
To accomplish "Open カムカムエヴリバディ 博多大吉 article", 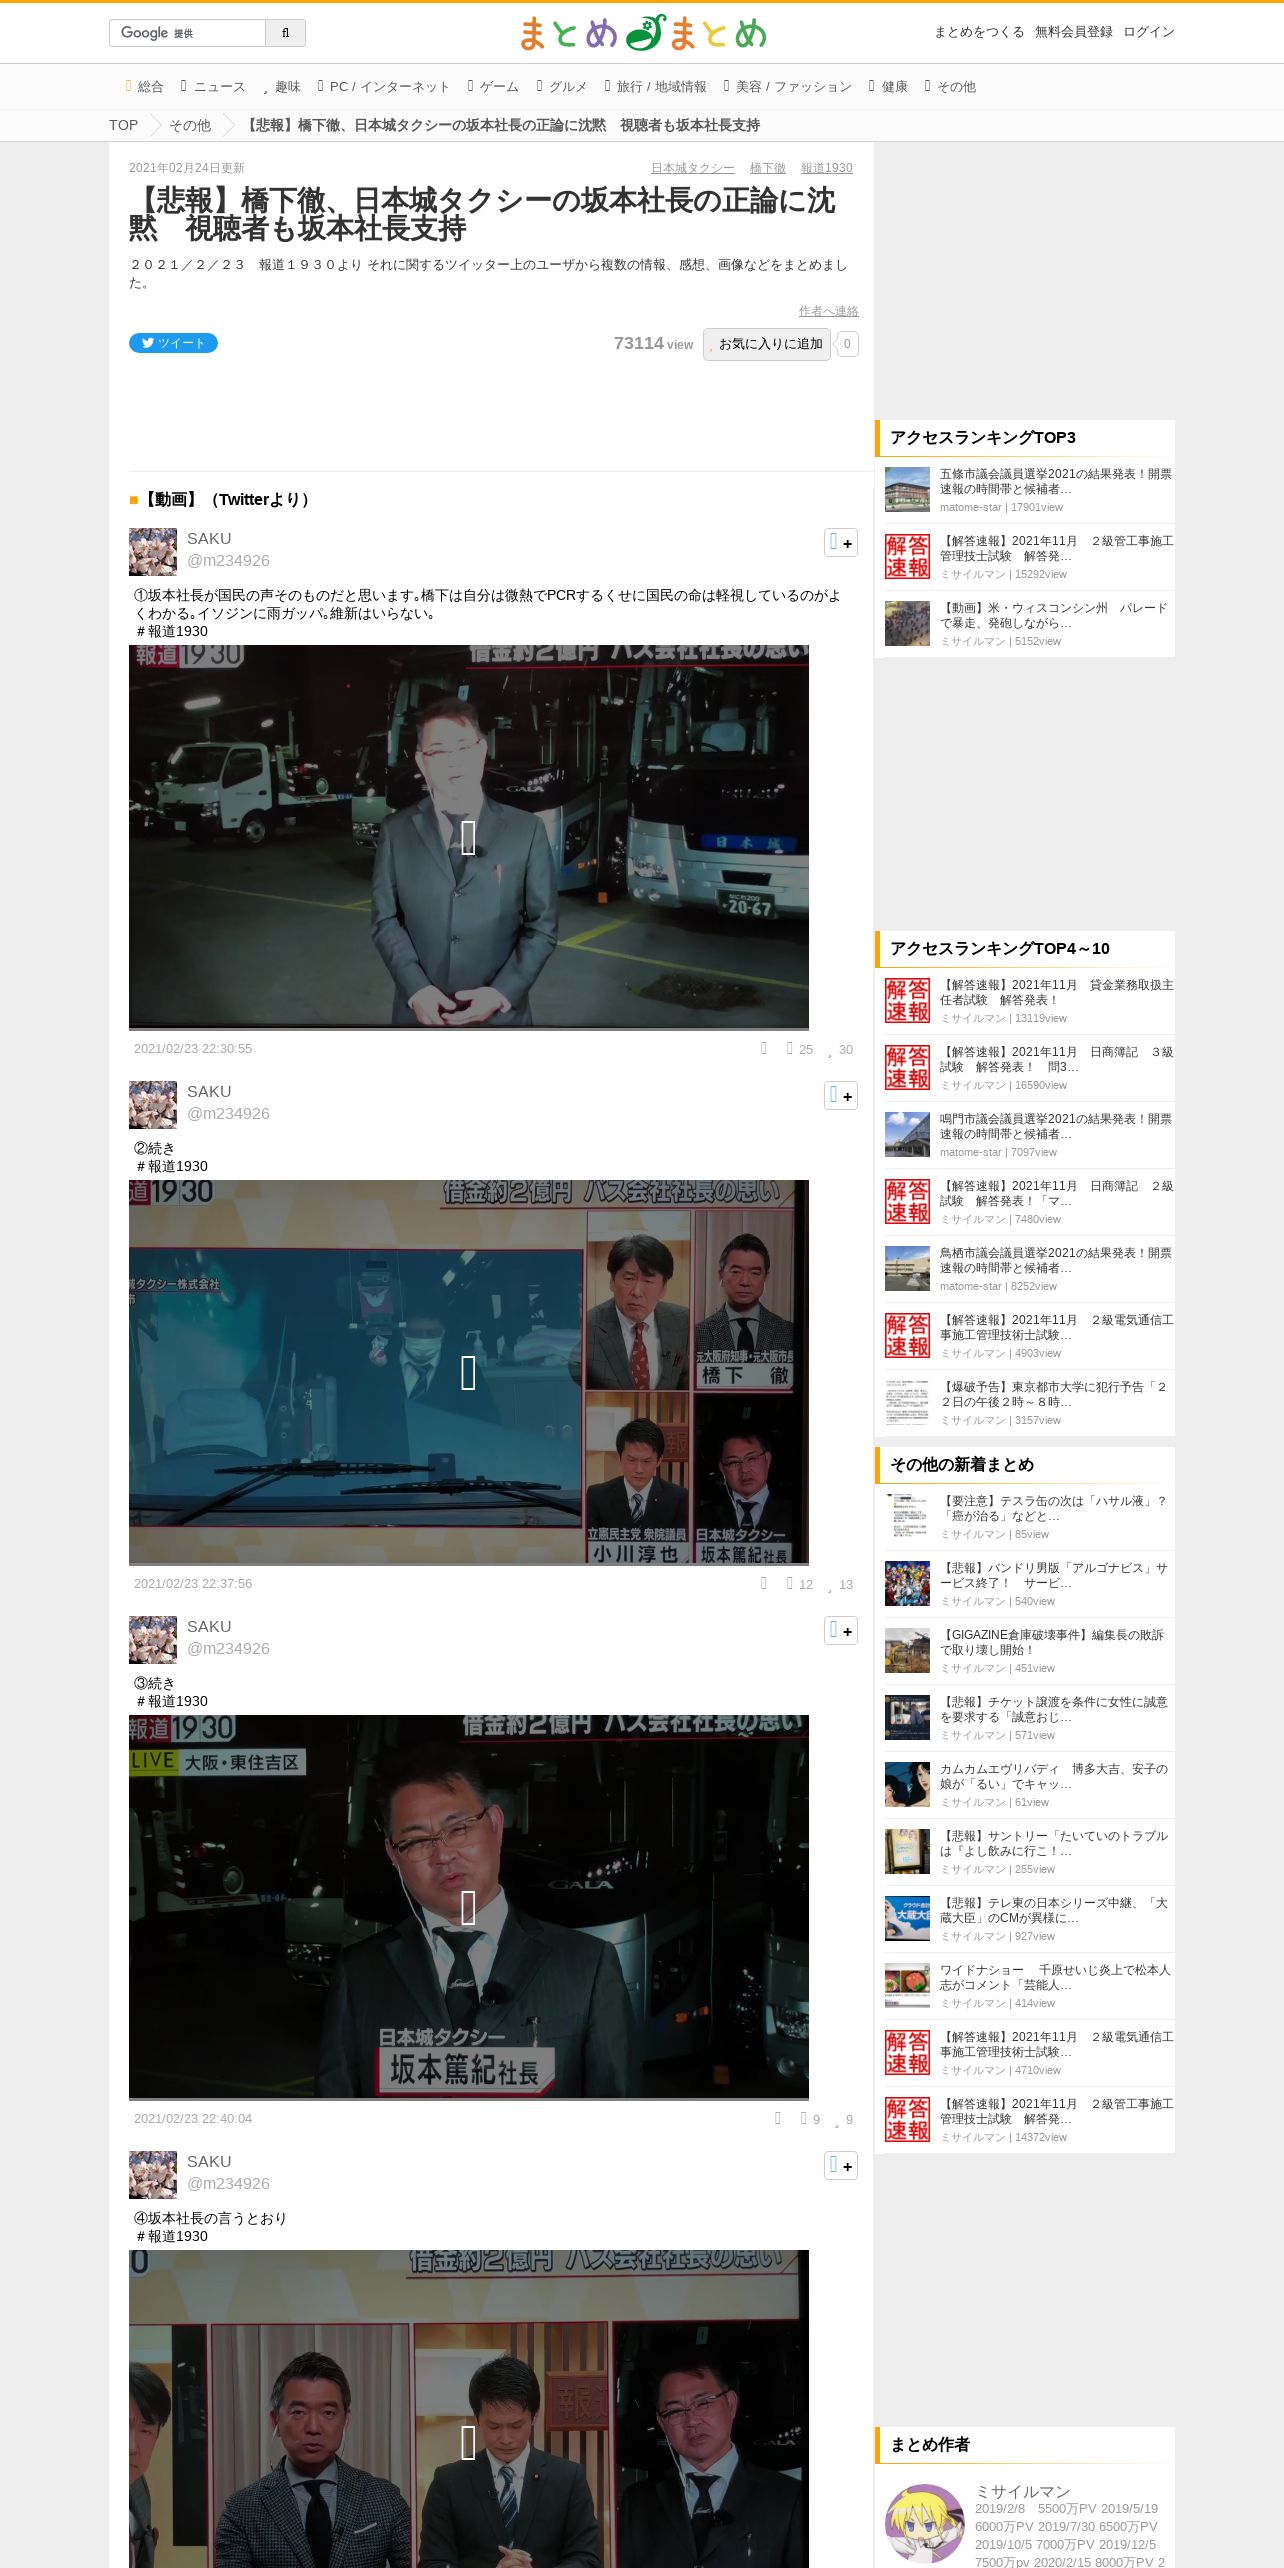I will [x=1053, y=1777].
